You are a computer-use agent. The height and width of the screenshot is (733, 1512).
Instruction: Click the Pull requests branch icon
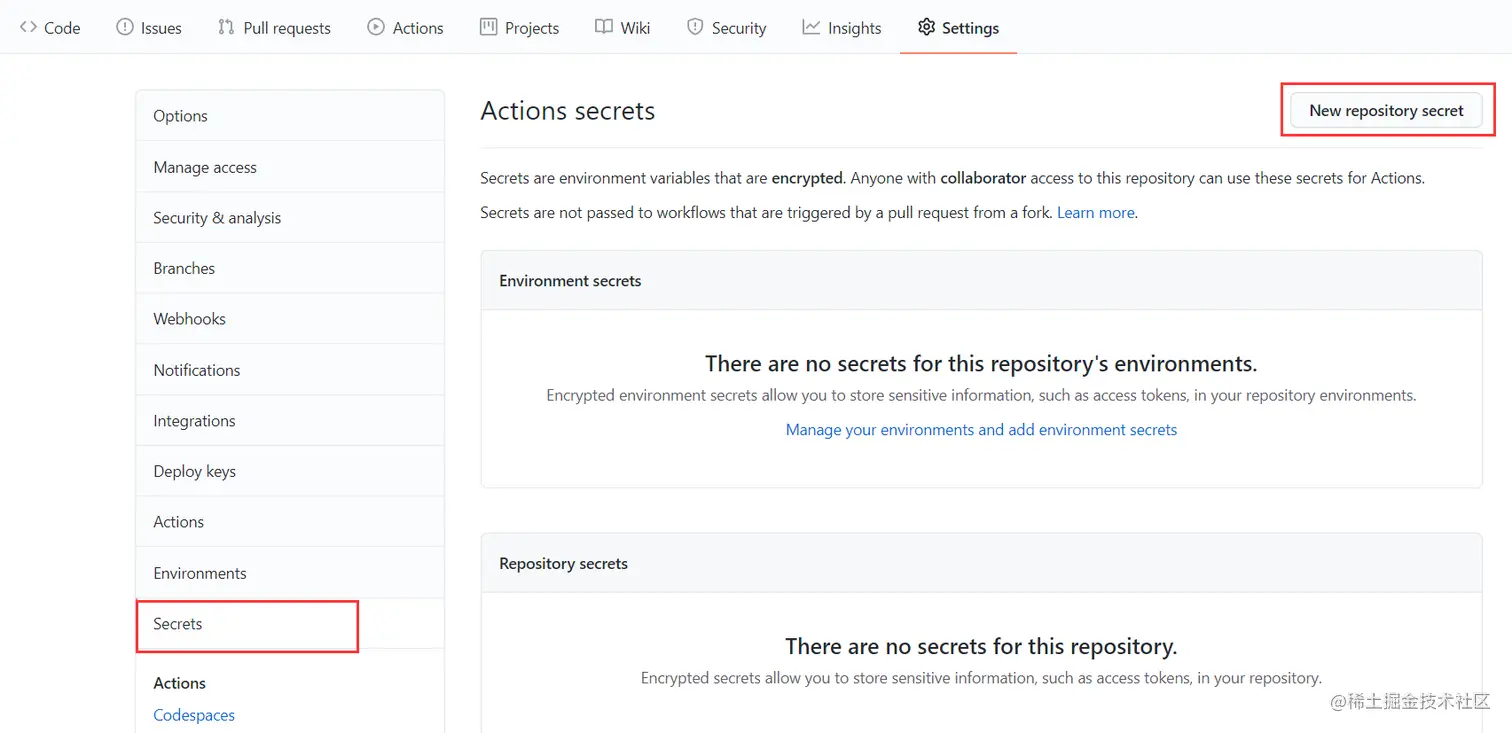(226, 28)
